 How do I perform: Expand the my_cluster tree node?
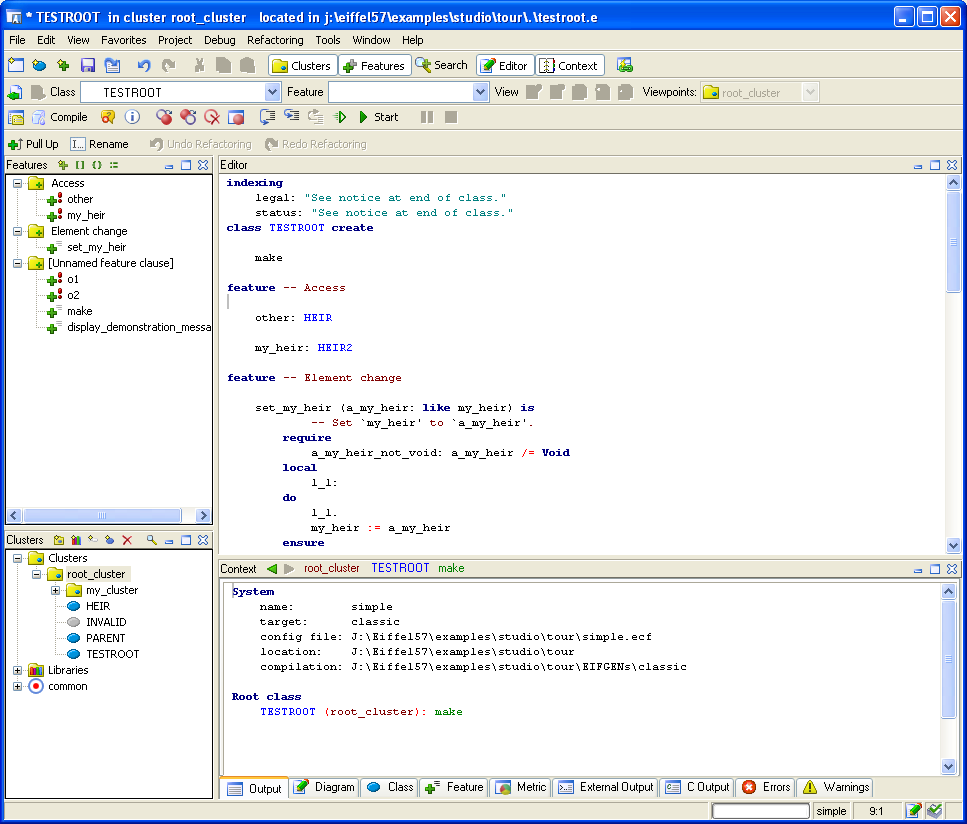(x=56, y=590)
